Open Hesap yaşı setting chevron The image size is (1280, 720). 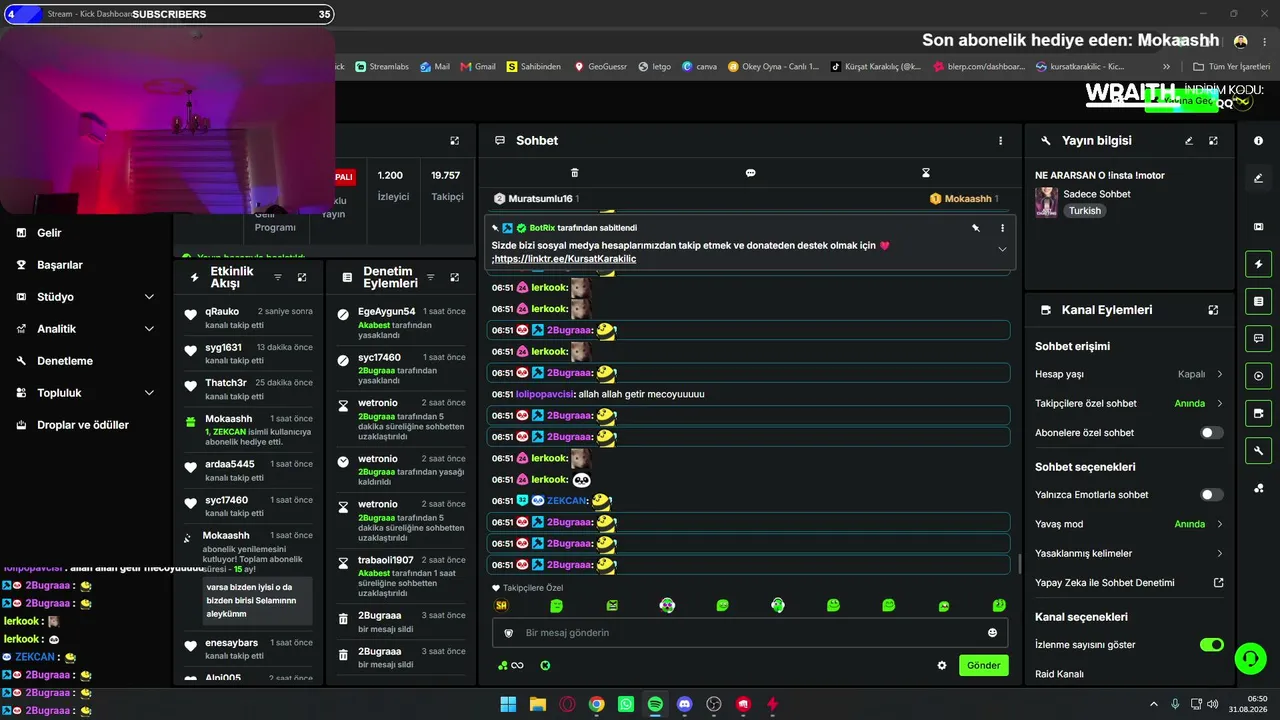pos(1219,374)
